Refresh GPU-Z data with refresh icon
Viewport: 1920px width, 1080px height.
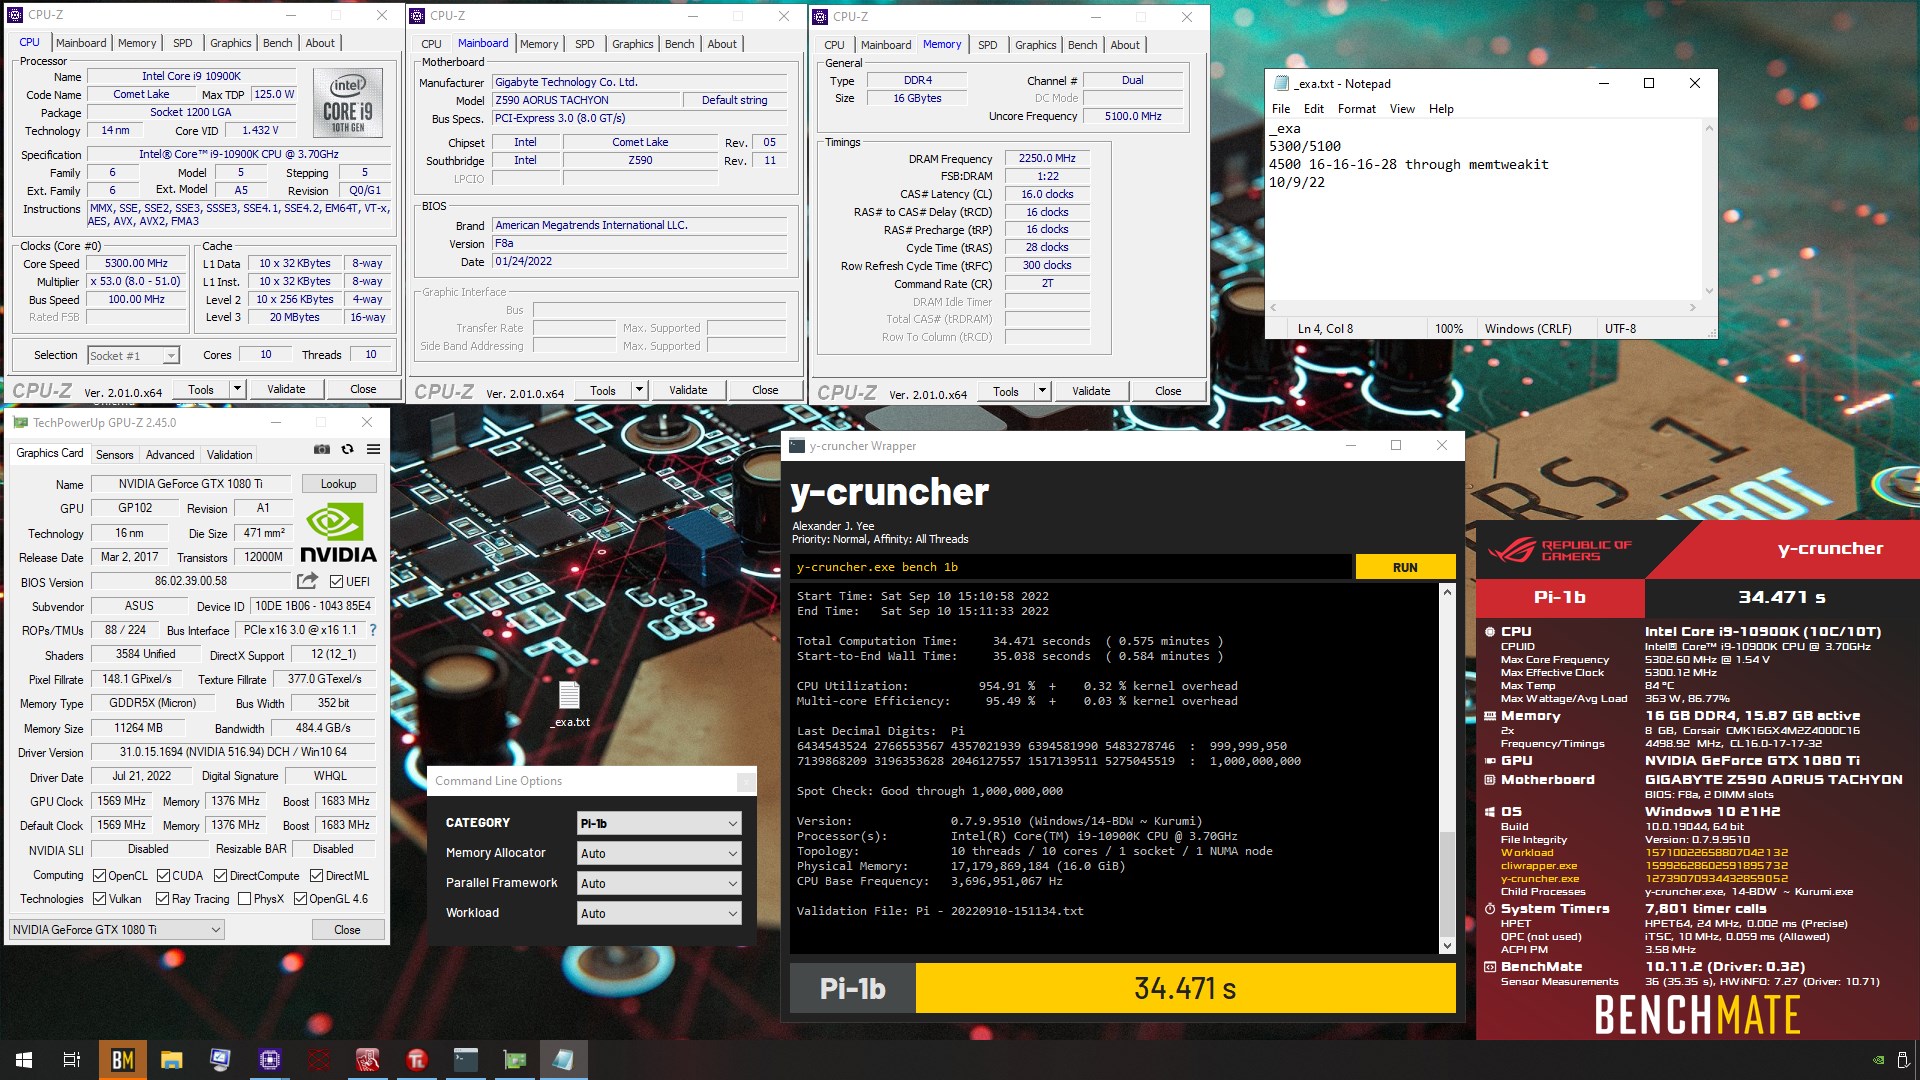[347, 450]
